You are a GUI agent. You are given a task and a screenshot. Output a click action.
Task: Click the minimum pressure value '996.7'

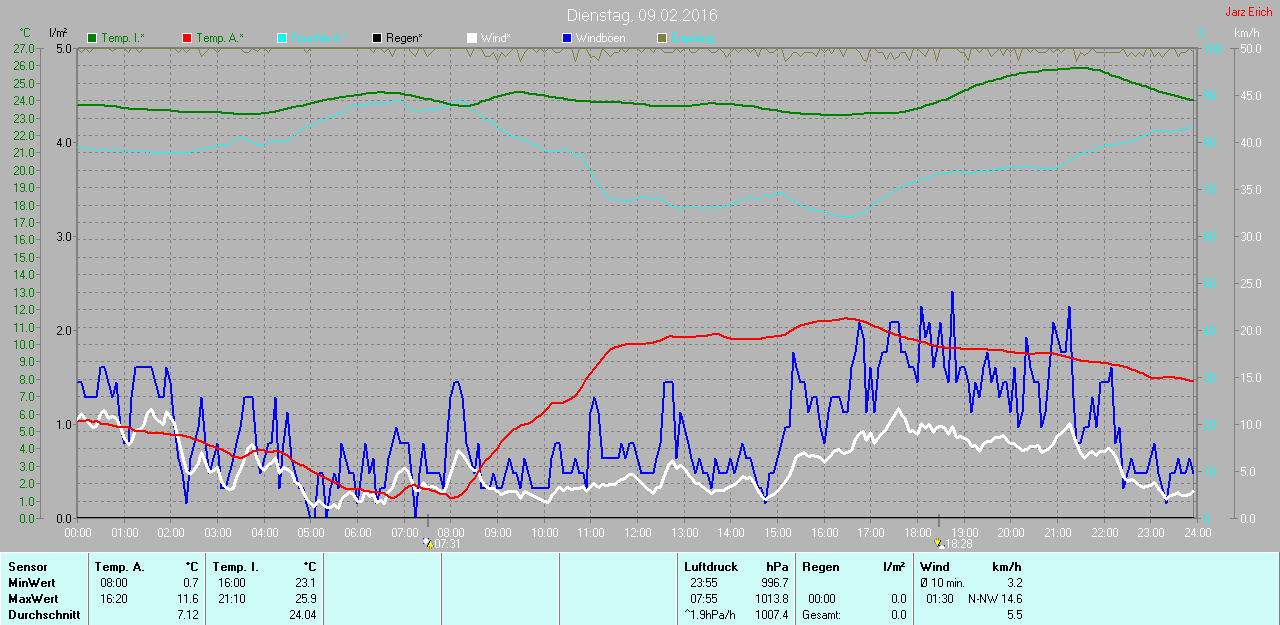[x=775, y=583]
